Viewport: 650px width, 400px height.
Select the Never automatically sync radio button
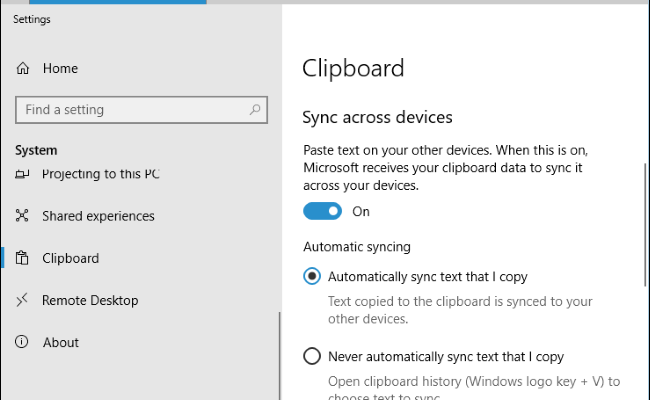[x=312, y=356]
